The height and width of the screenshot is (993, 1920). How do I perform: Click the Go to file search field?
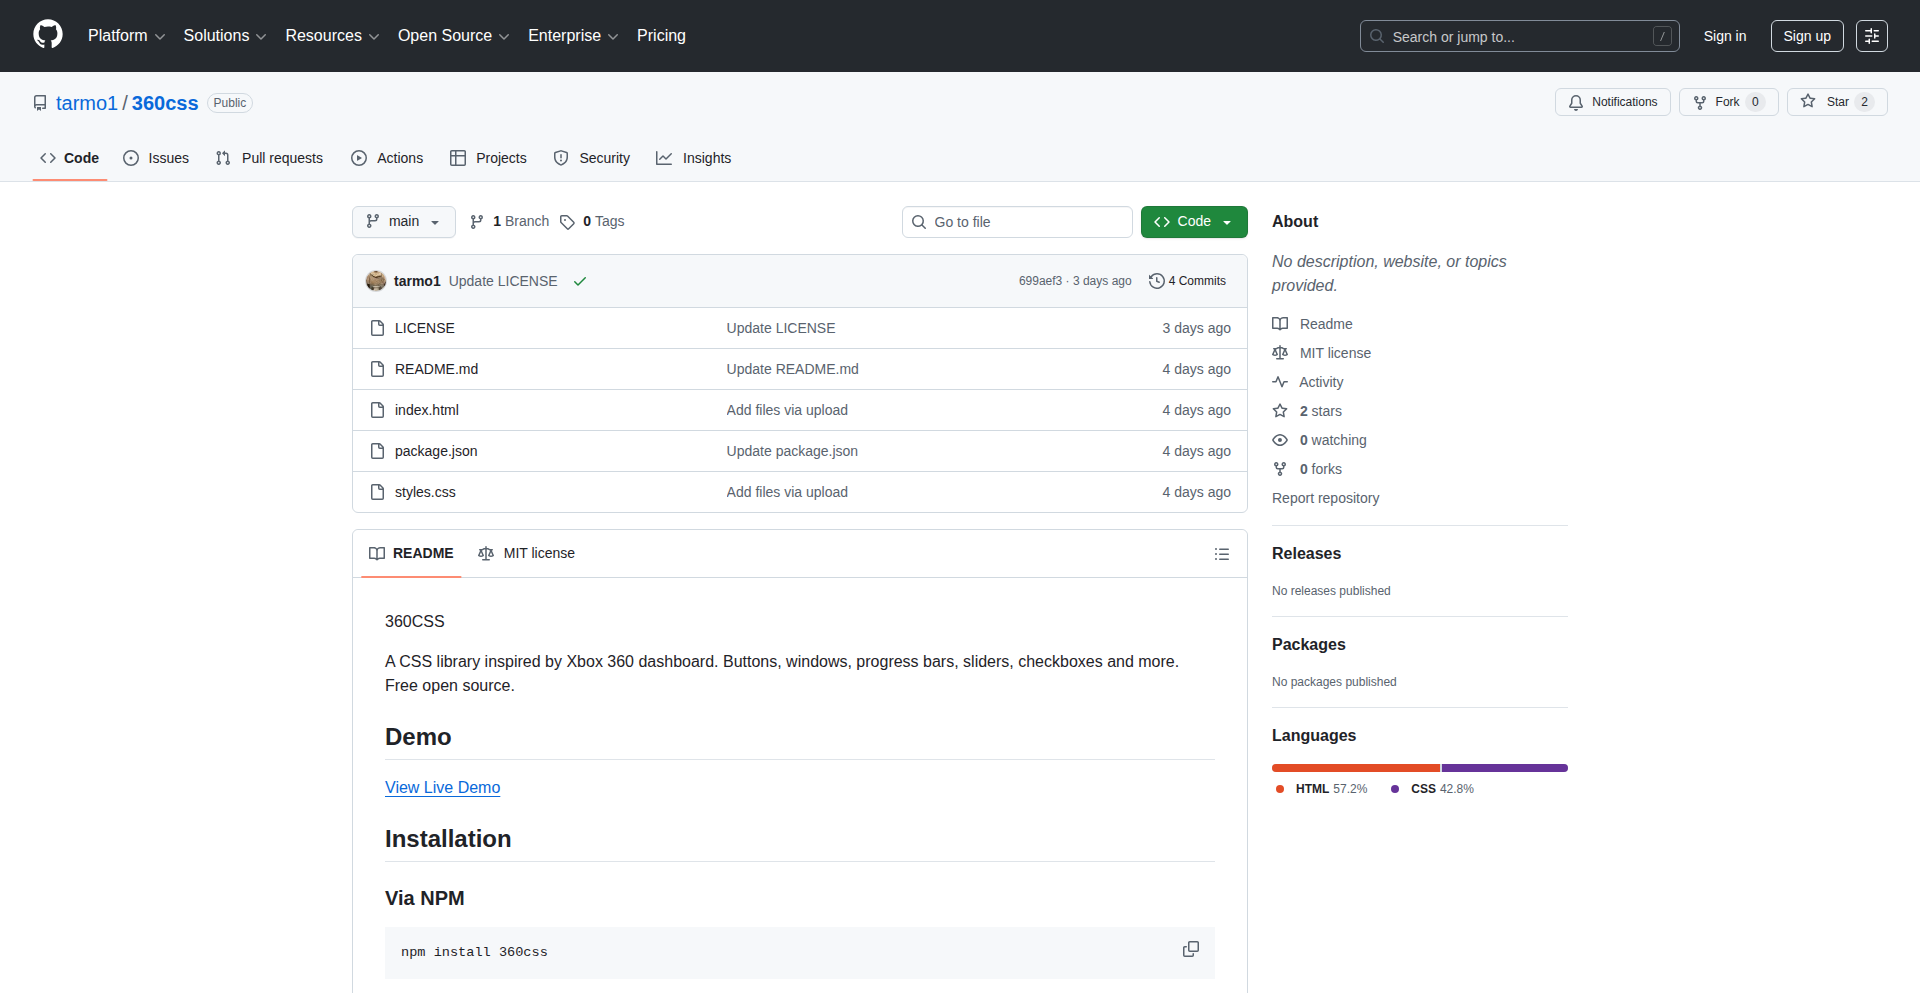pyautogui.click(x=1017, y=222)
